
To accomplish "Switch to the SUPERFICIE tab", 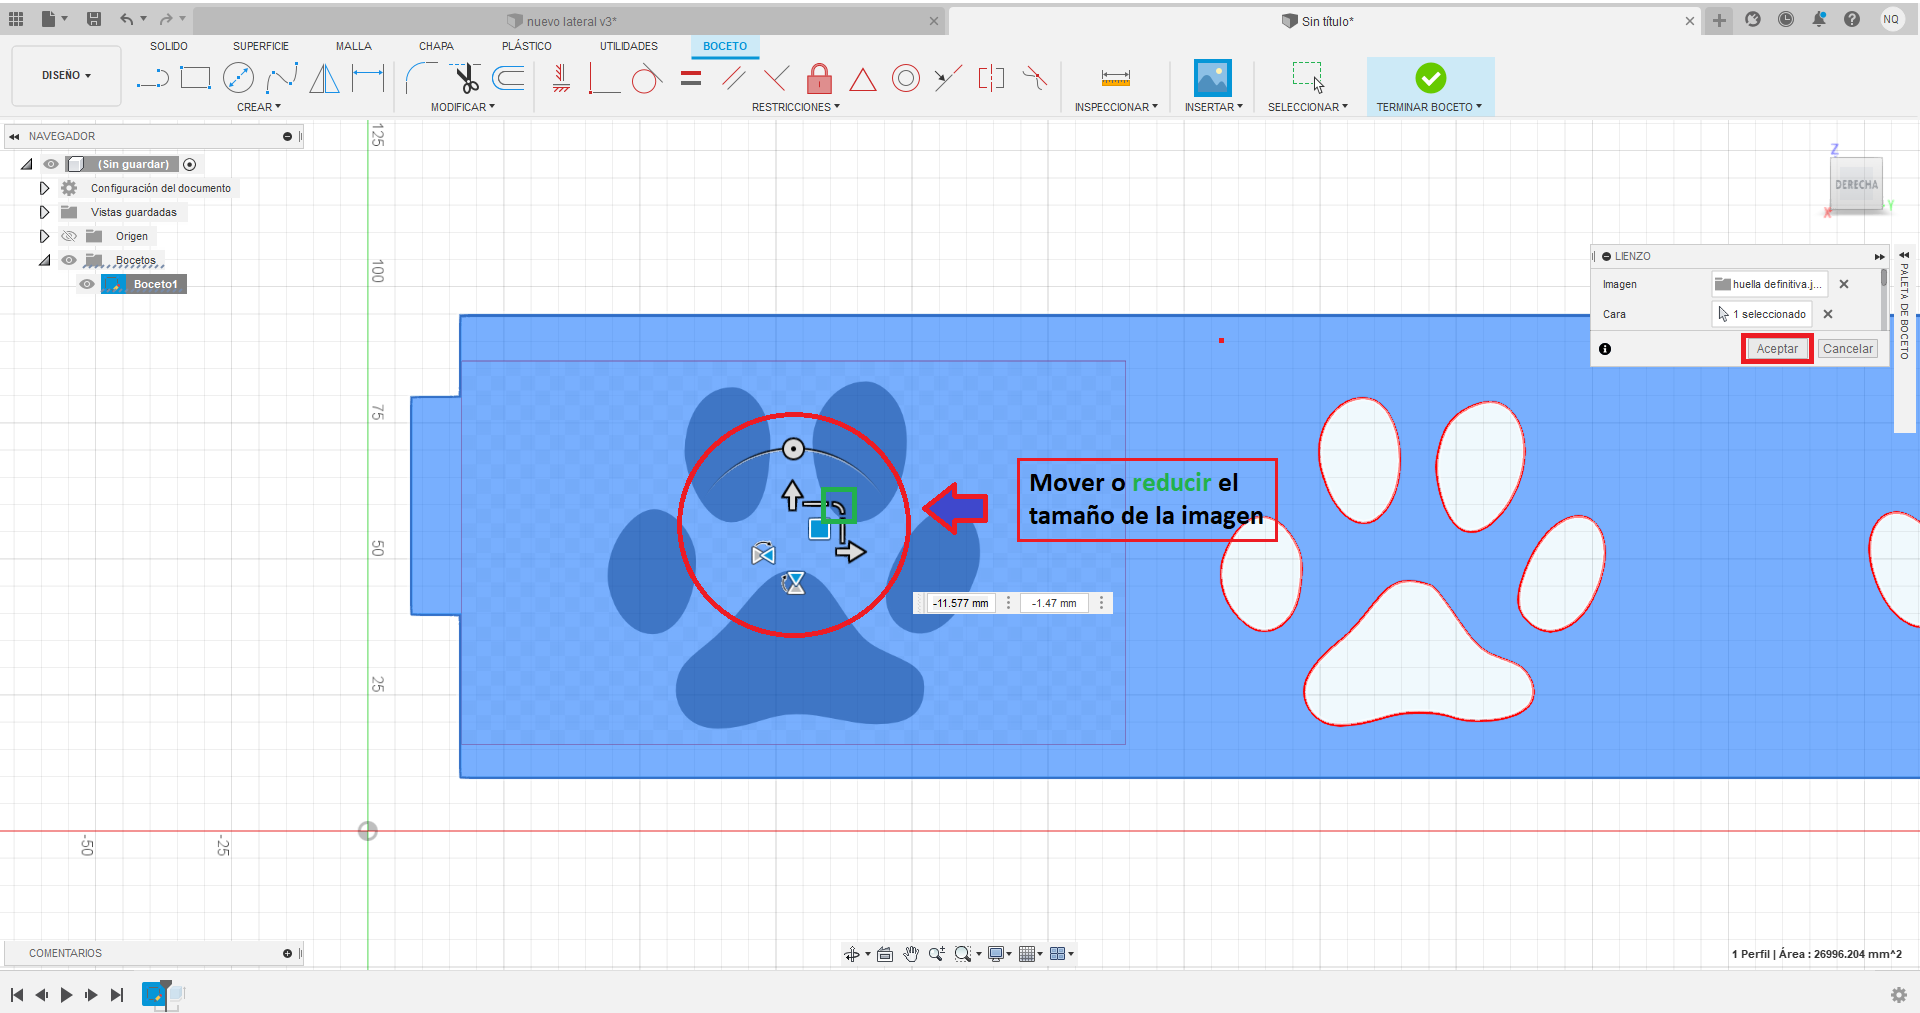I will 261,46.
